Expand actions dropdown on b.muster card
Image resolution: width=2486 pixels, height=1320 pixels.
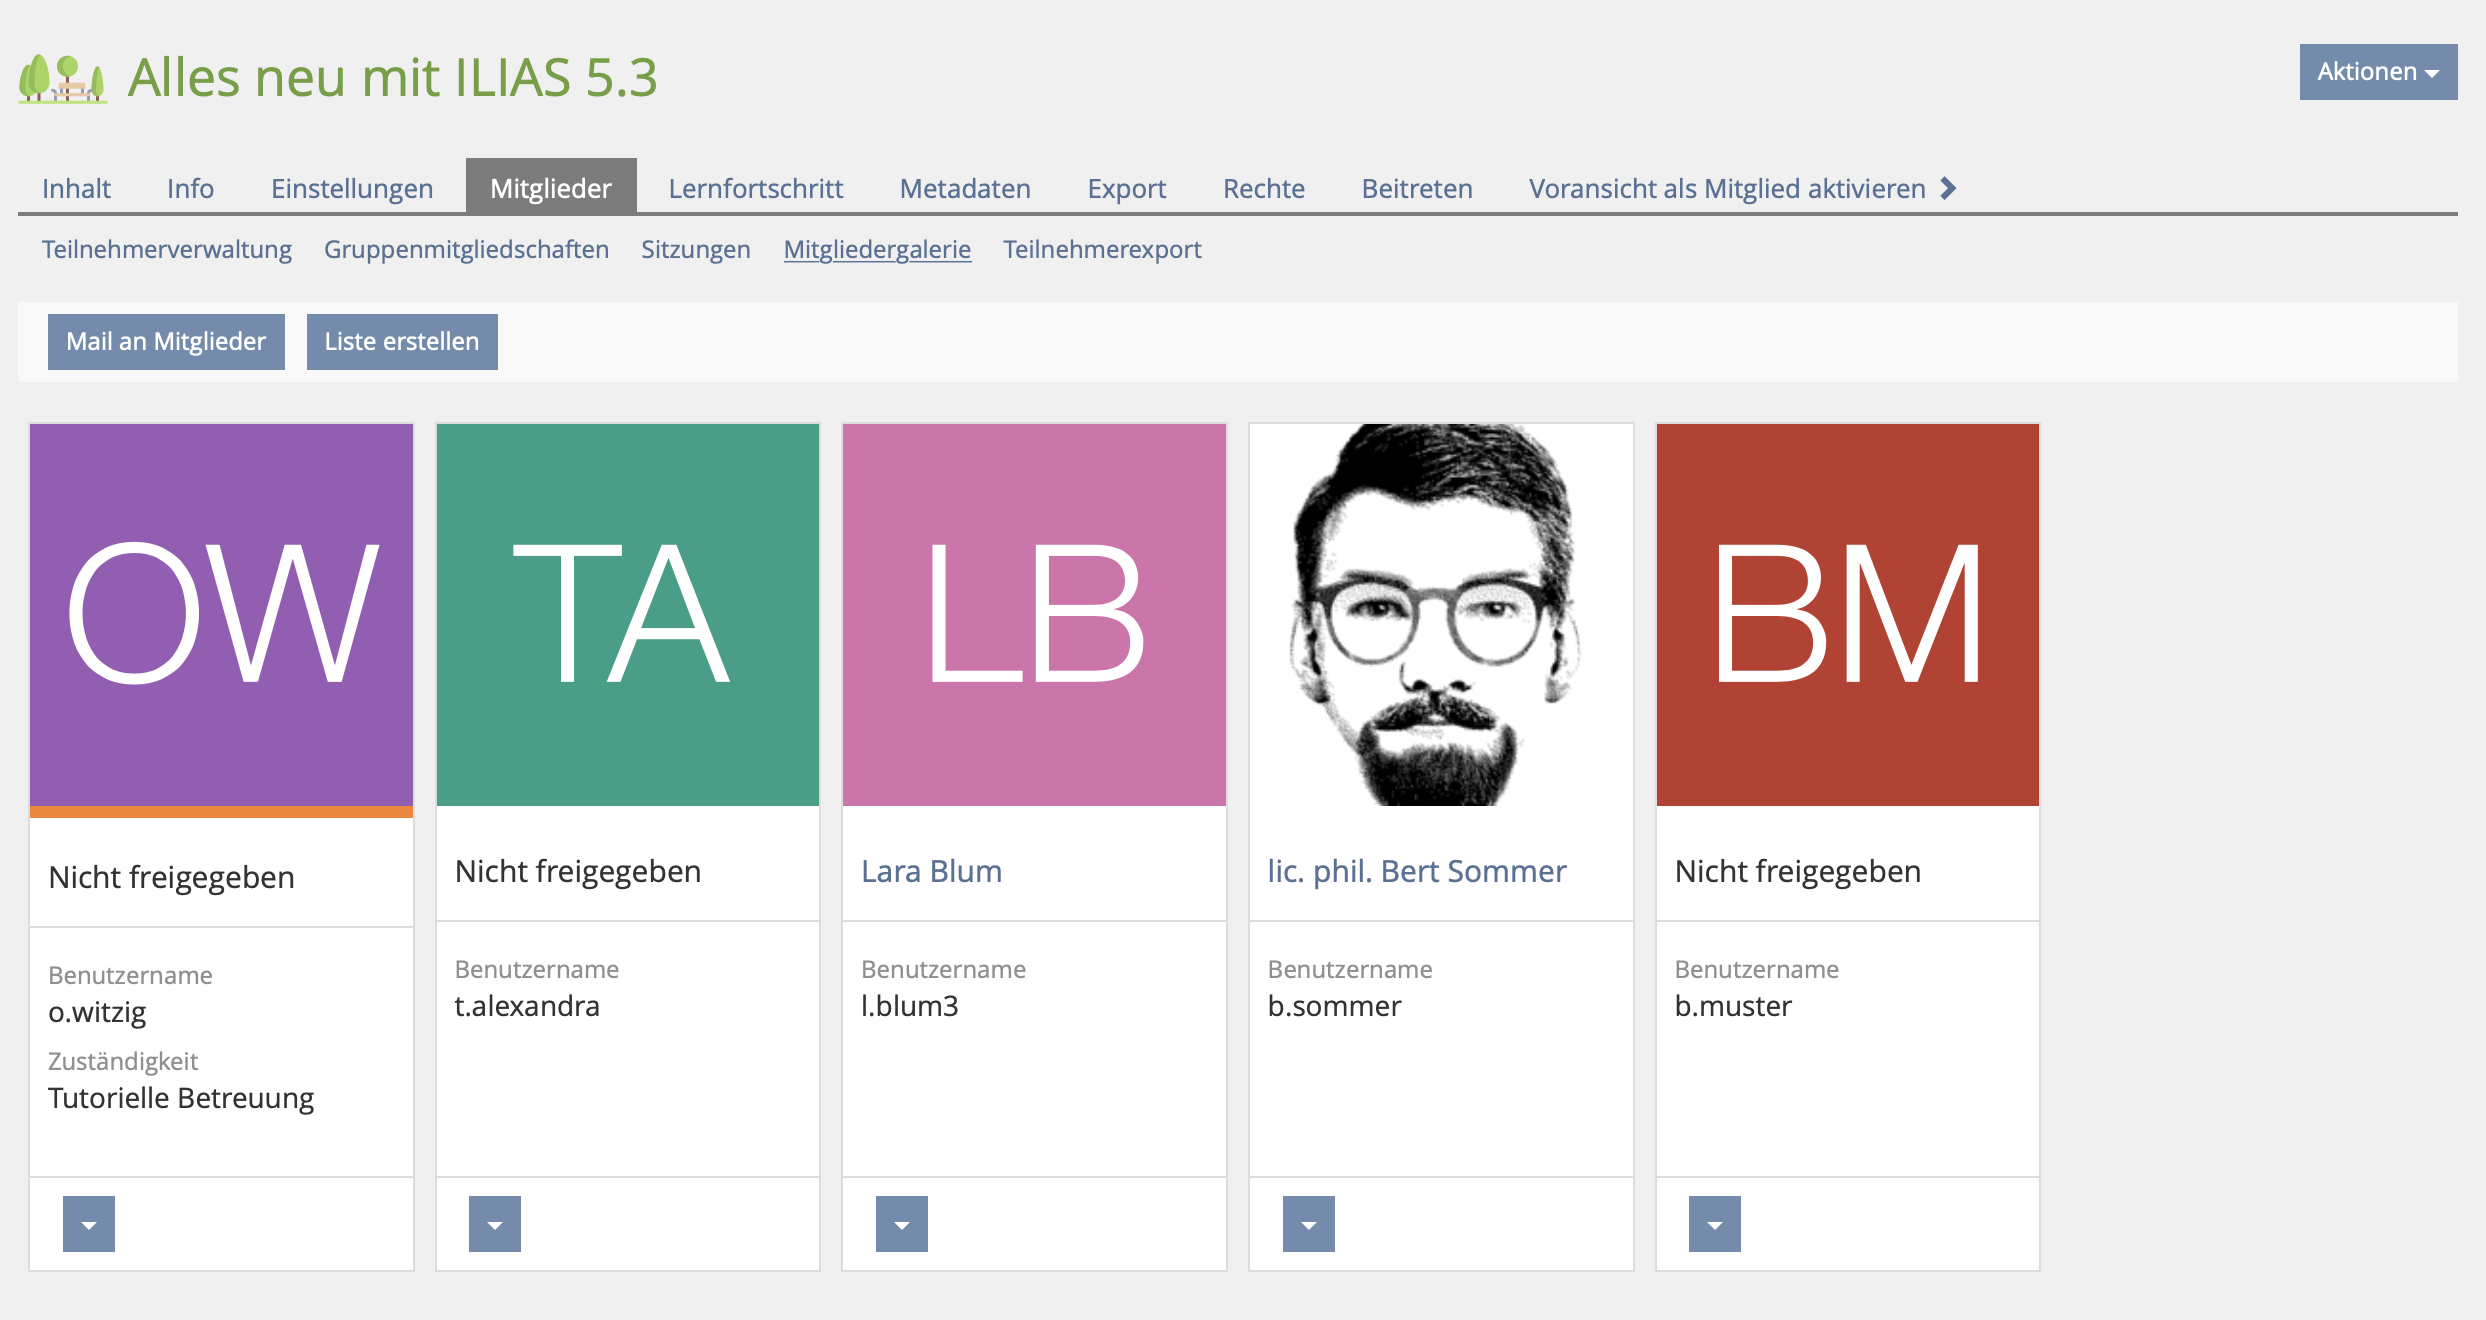[1715, 1224]
